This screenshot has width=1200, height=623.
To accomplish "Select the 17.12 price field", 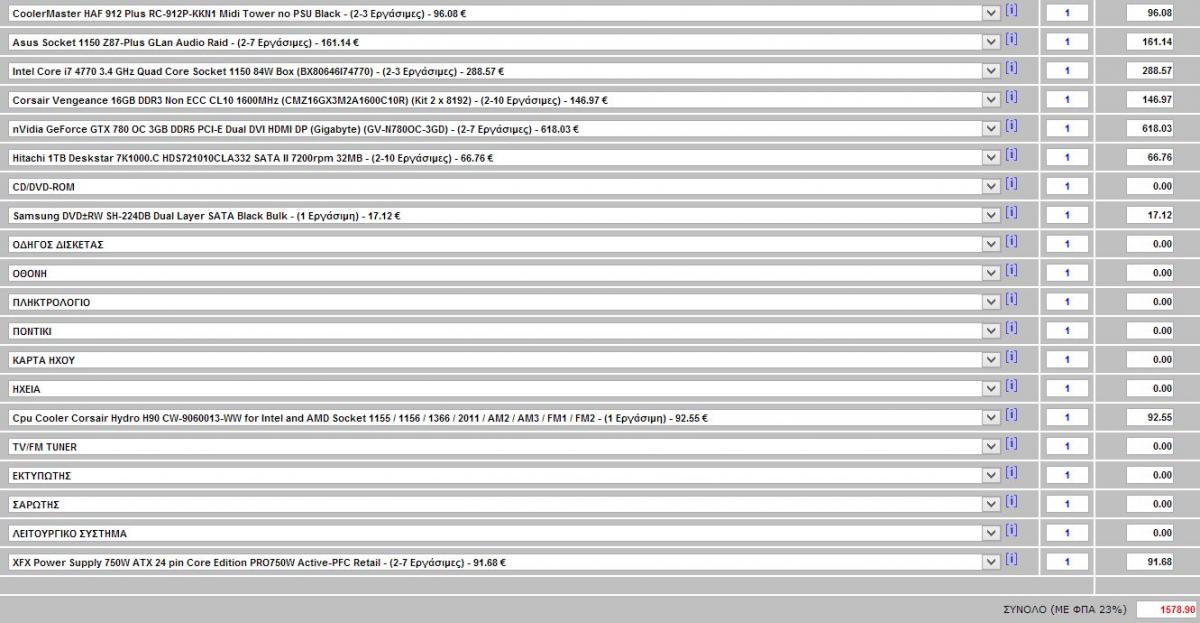I will pyautogui.click(x=1150, y=215).
